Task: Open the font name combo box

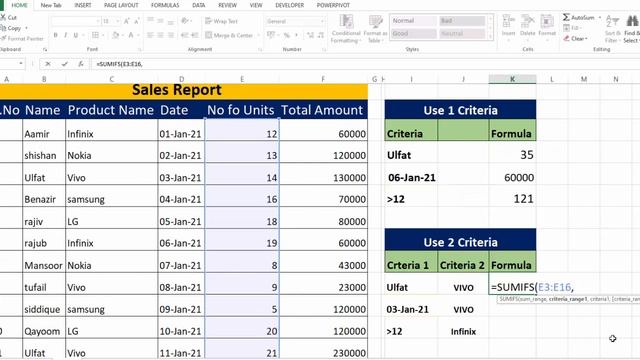Action: tap(76, 21)
